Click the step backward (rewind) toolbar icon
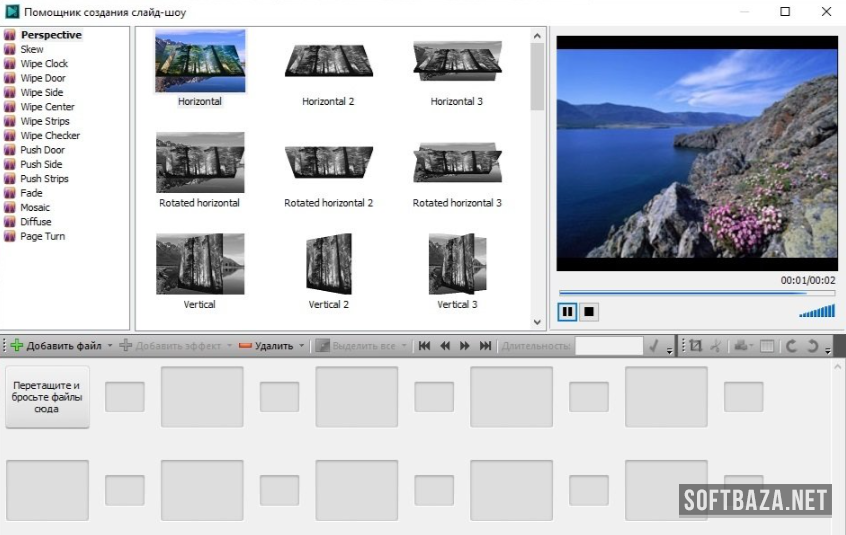 (x=445, y=346)
